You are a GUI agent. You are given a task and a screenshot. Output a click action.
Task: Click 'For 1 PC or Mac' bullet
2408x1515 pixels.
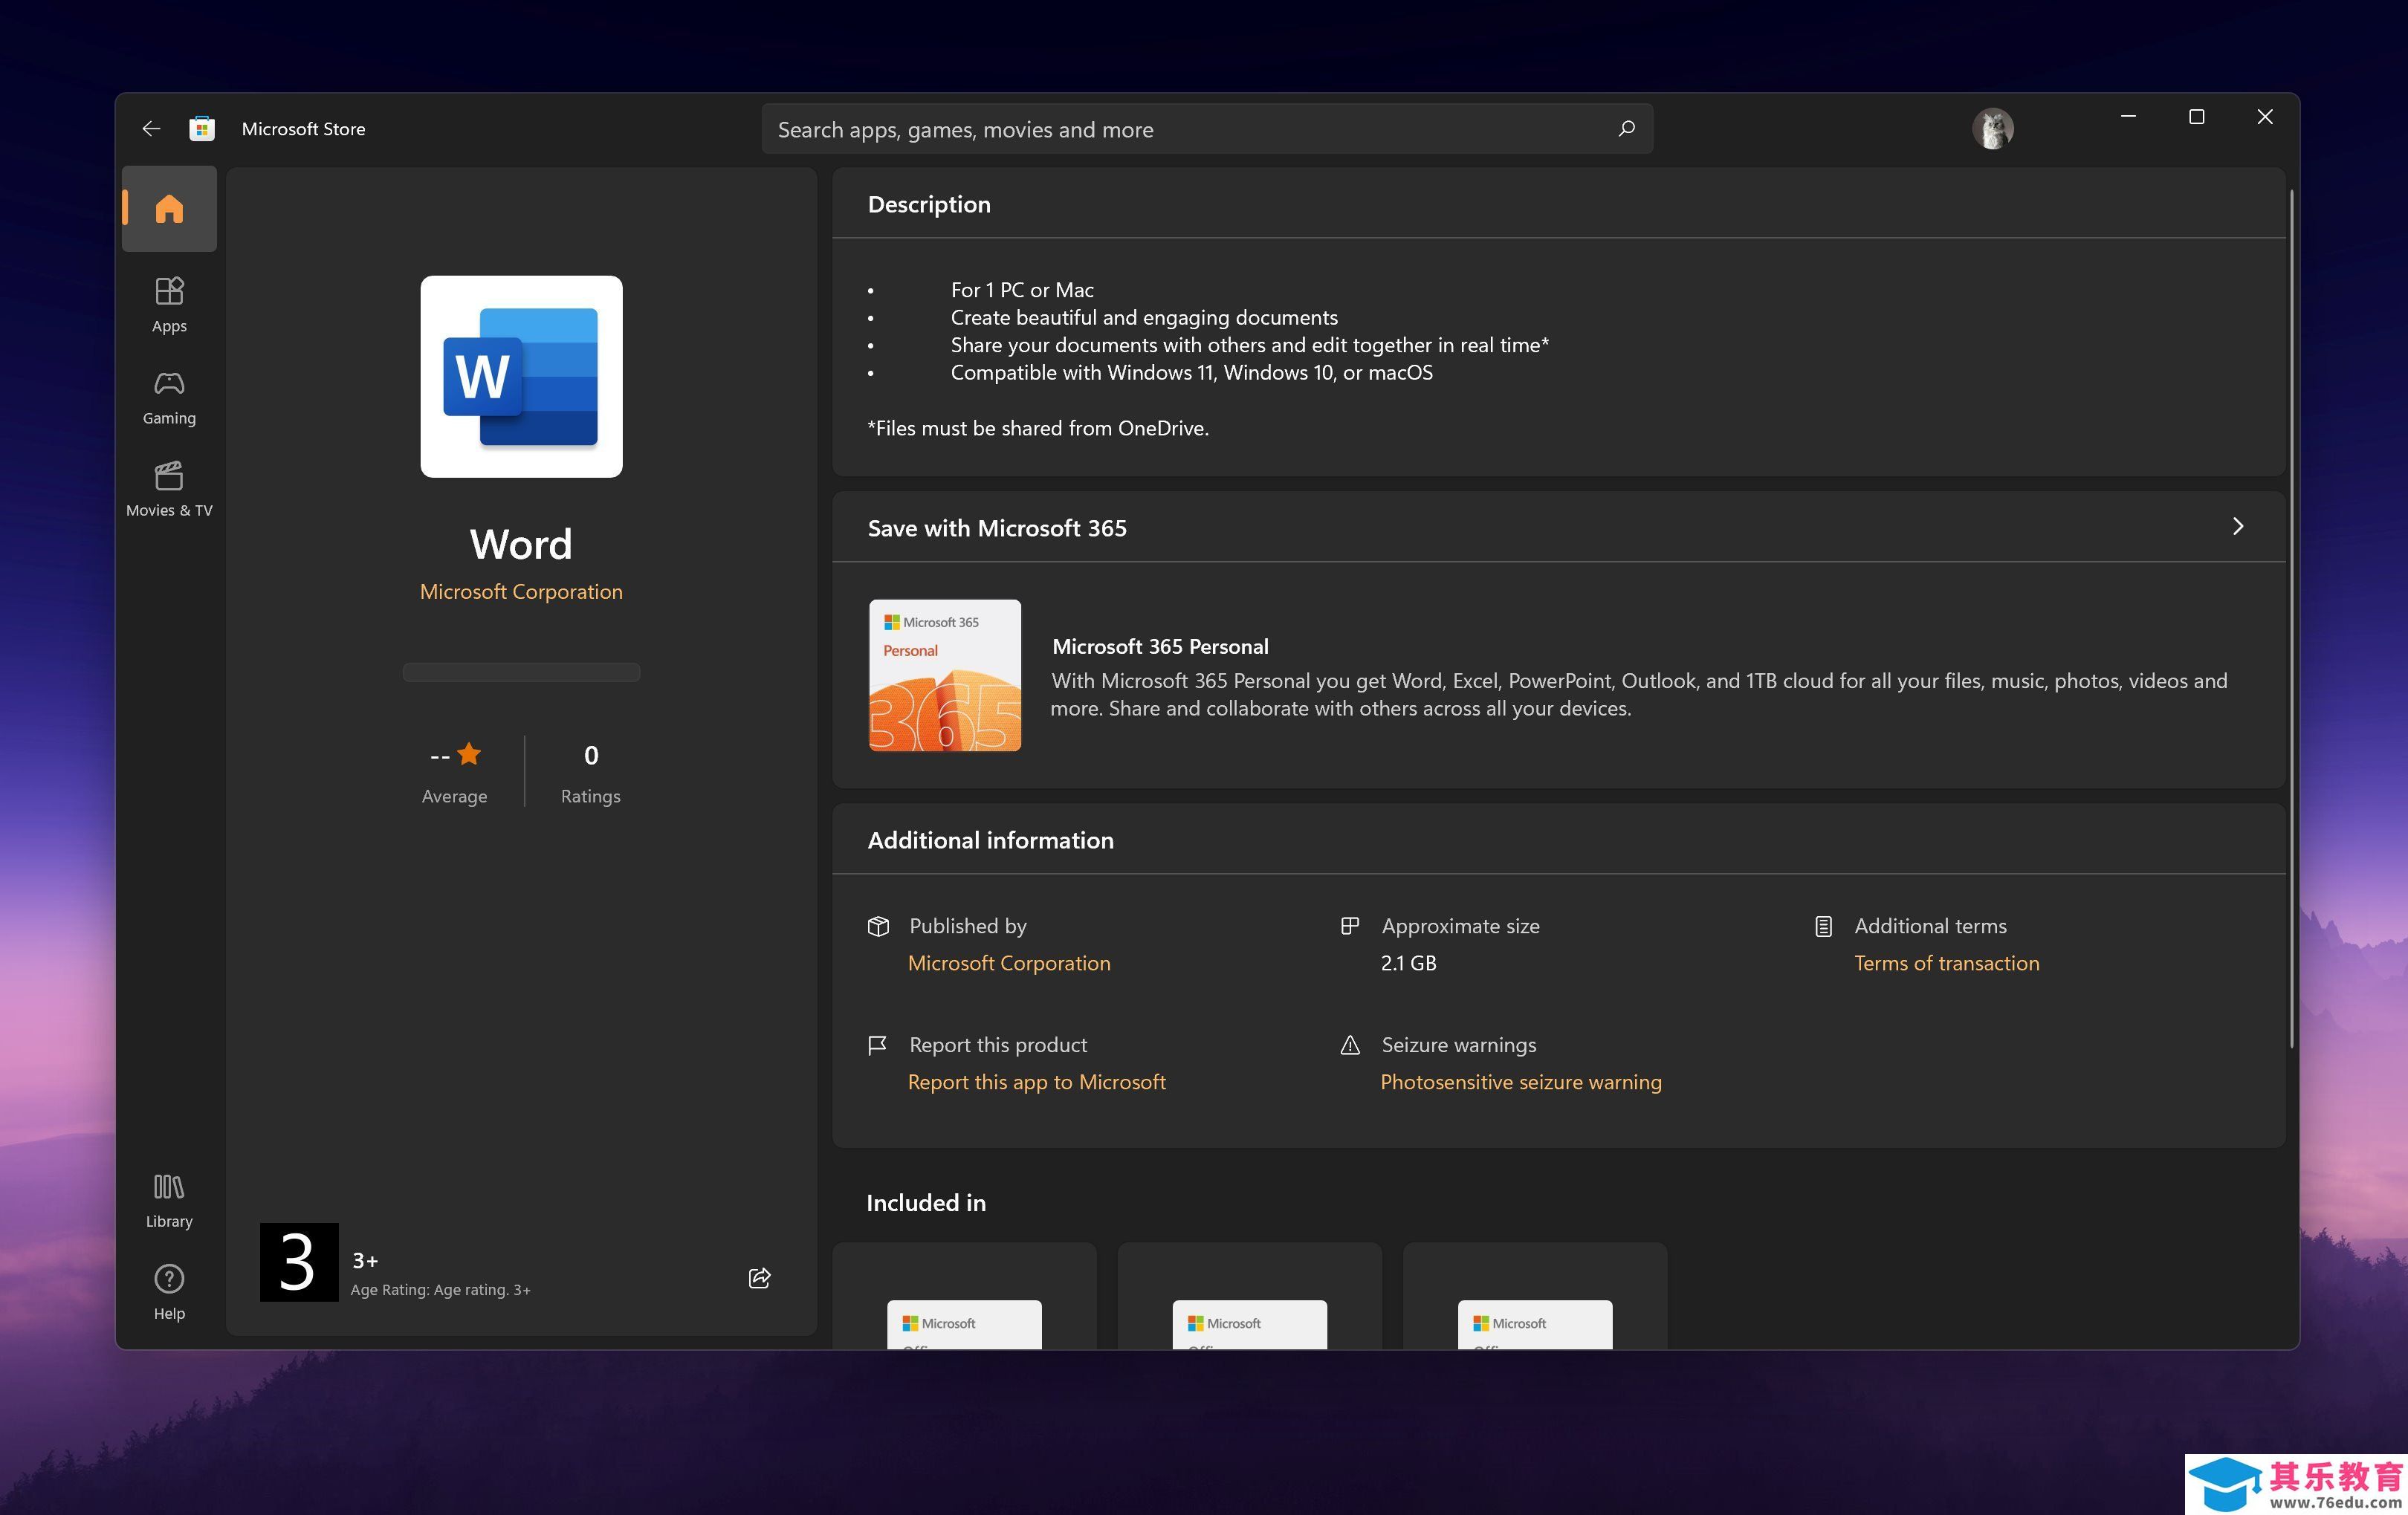1022,290
